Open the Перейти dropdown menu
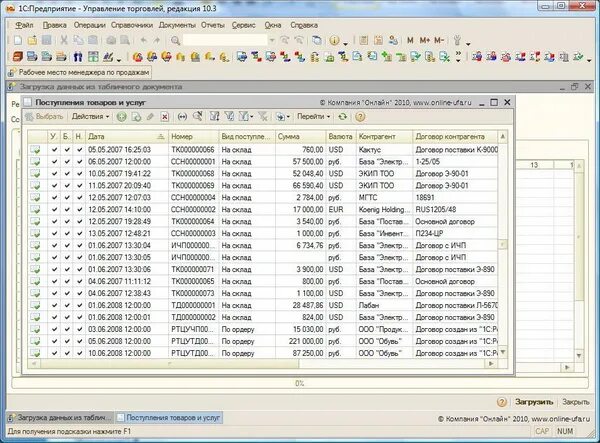 coord(313,116)
